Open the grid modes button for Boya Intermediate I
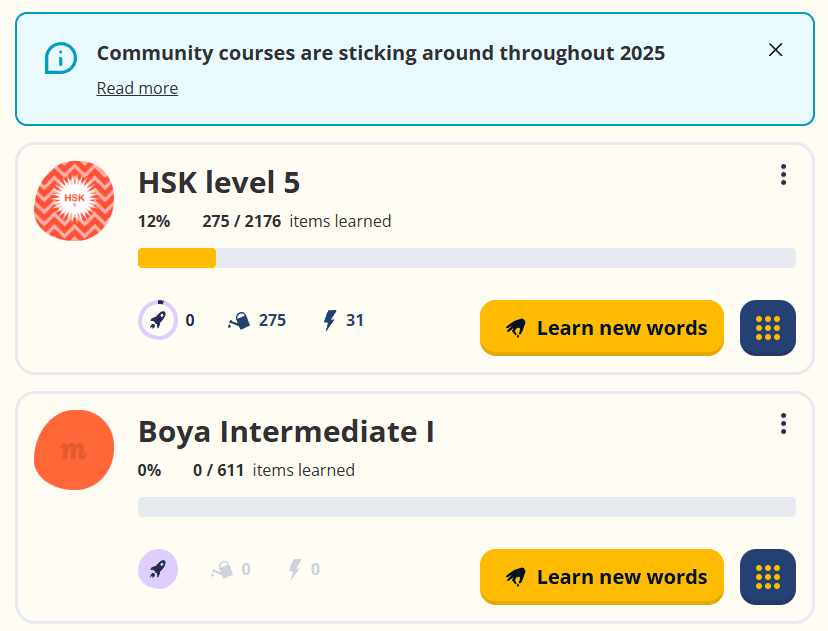Screen dimensions: 828x631 click(767, 577)
